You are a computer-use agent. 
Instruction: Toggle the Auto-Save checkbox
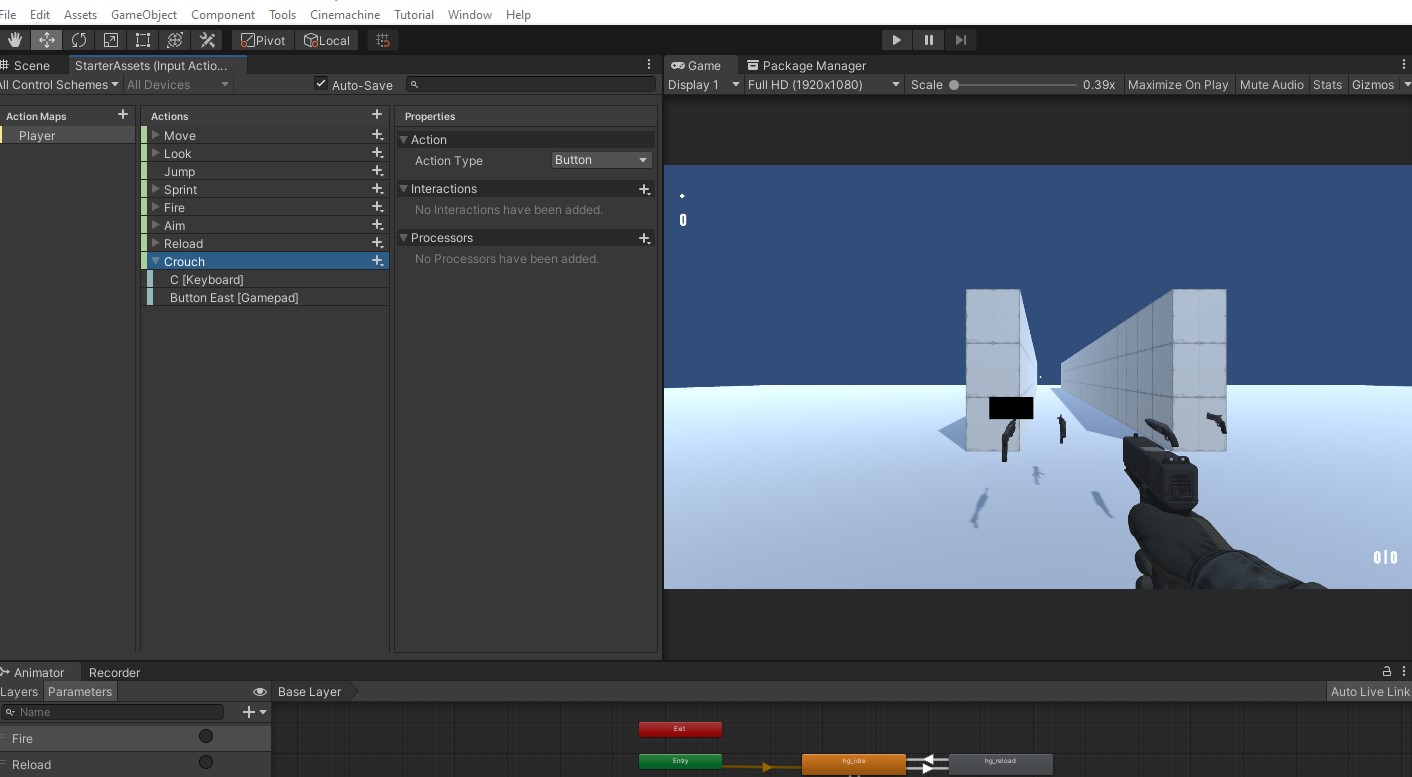(x=321, y=84)
